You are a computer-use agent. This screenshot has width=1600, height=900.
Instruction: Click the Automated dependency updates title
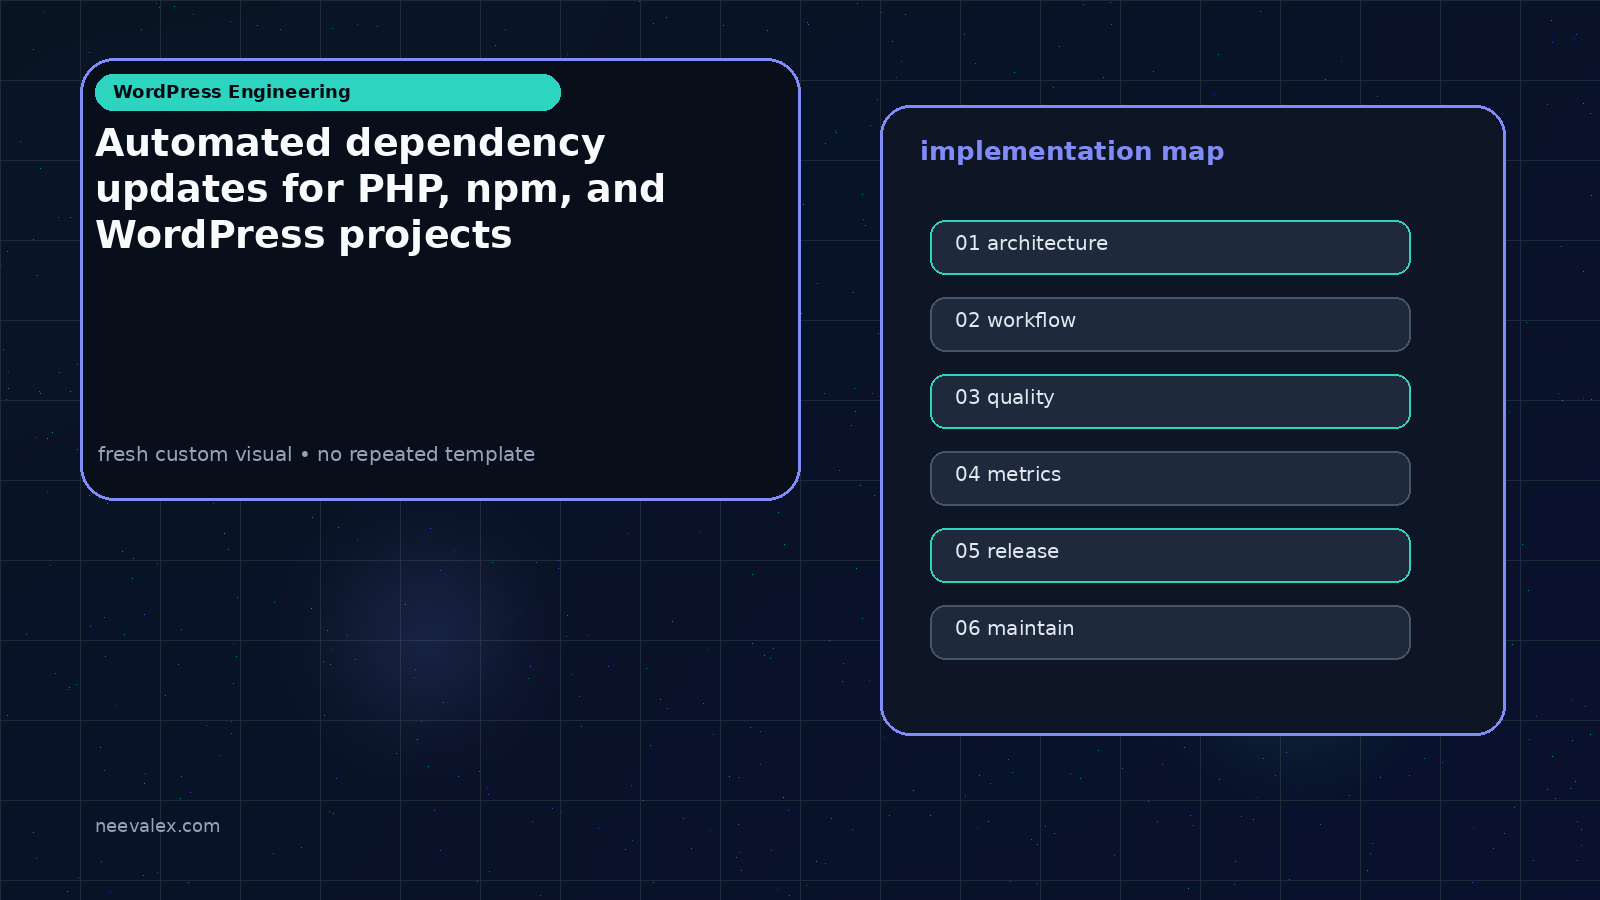click(380, 189)
